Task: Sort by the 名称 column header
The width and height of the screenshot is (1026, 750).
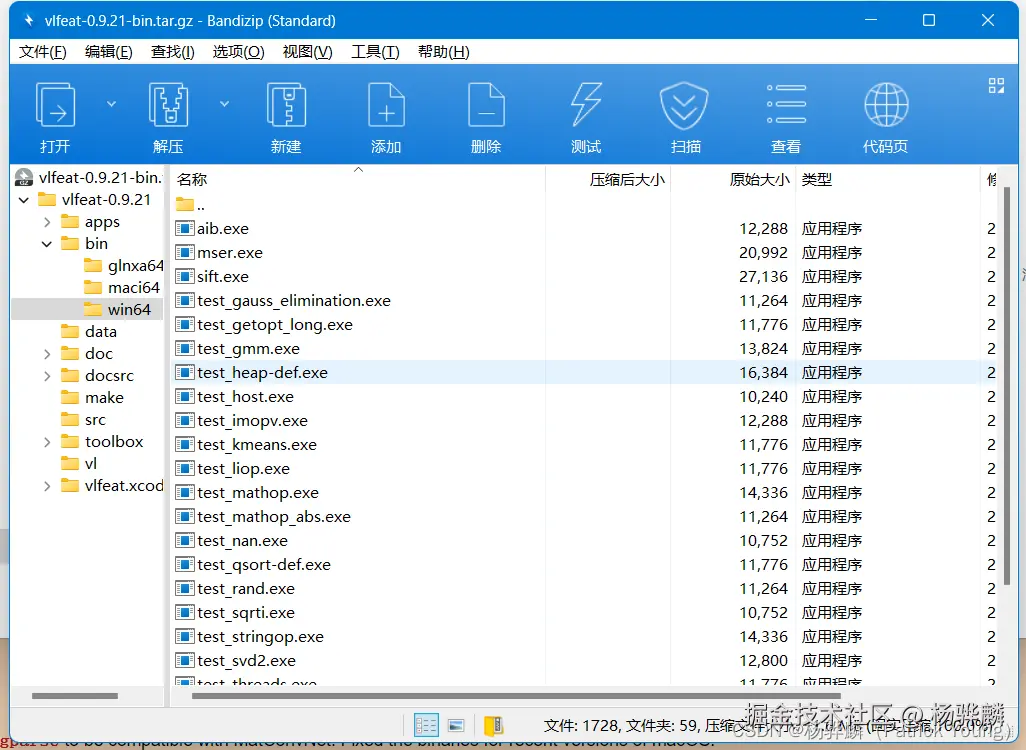Action: (x=358, y=179)
